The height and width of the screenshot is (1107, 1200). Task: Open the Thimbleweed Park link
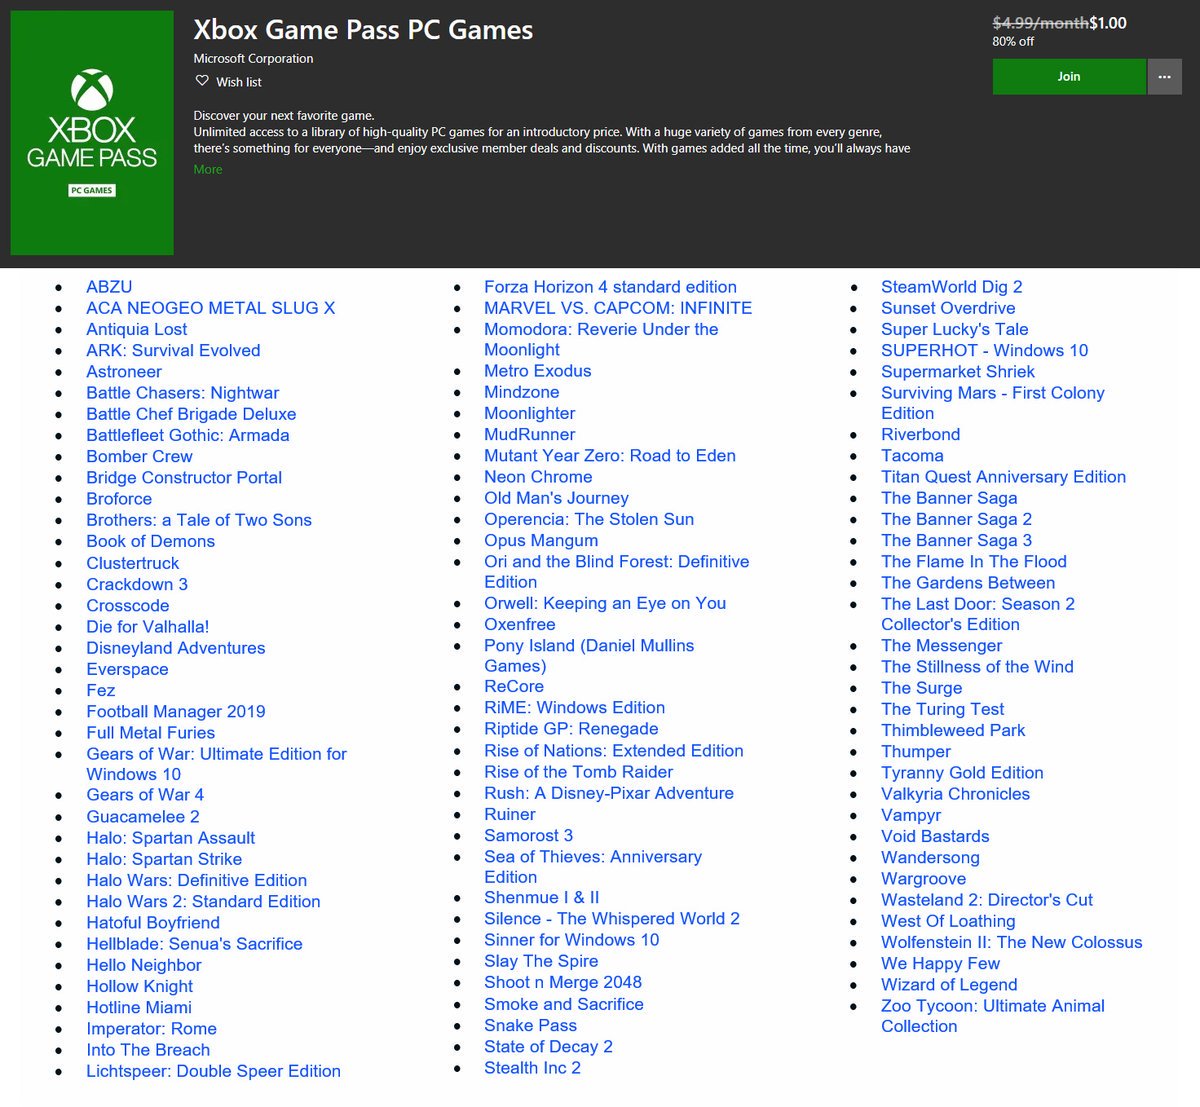tap(953, 730)
